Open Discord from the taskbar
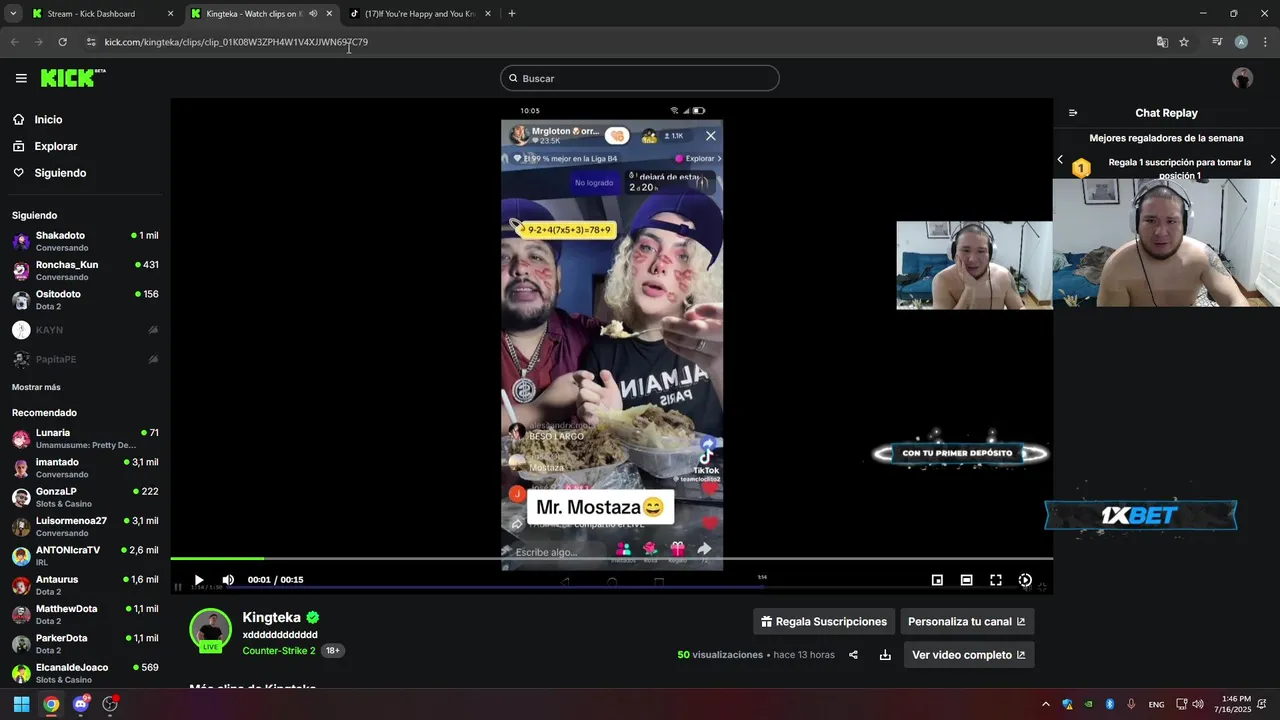Image resolution: width=1280 pixels, height=720 pixels. (81, 704)
